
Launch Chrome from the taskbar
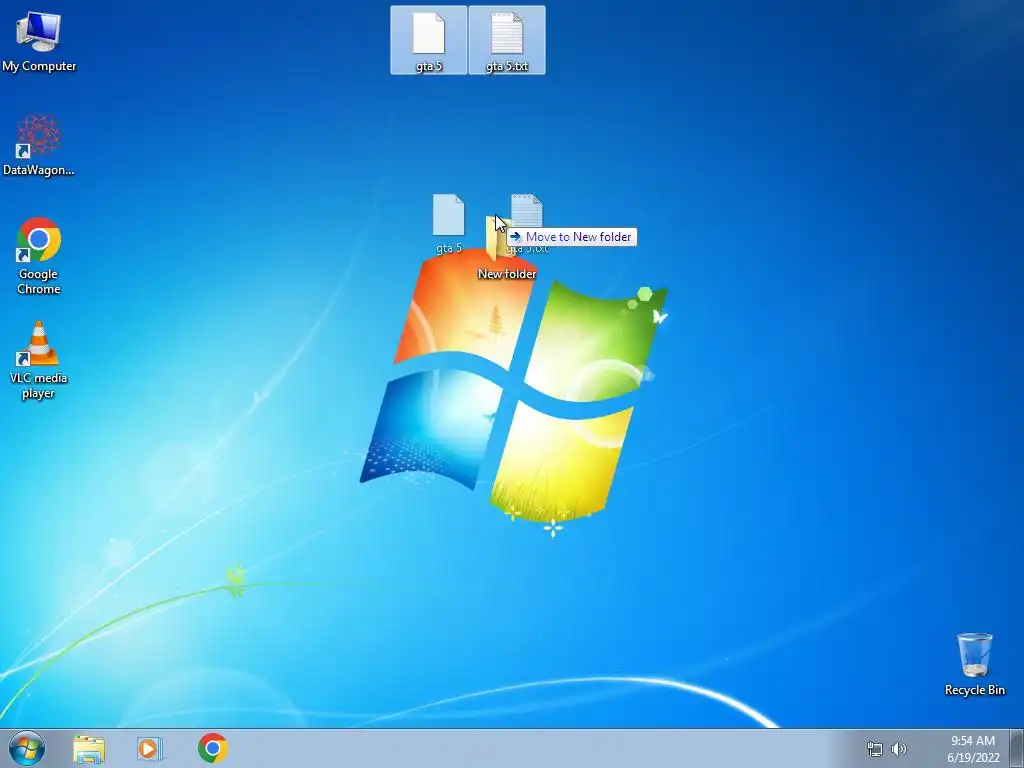[213, 748]
